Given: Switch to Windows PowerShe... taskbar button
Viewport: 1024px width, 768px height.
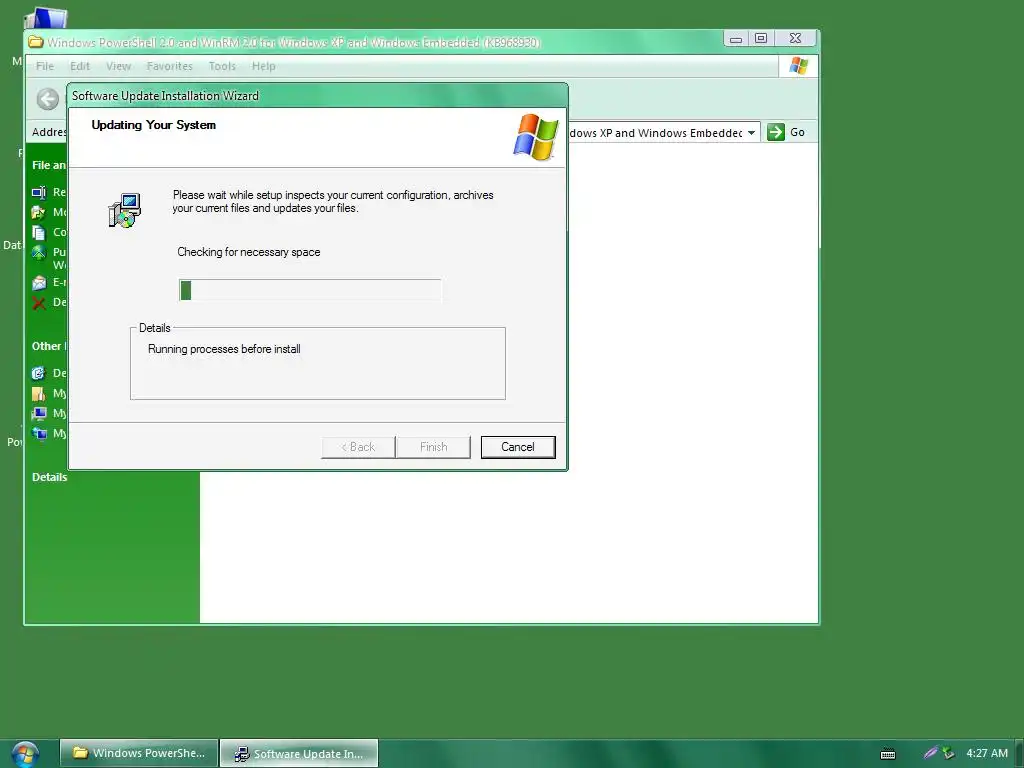Looking at the screenshot, I should [138, 753].
